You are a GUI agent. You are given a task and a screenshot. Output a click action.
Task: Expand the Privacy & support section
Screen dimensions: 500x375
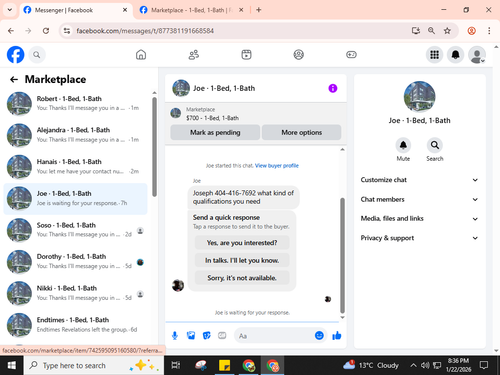[x=419, y=238]
